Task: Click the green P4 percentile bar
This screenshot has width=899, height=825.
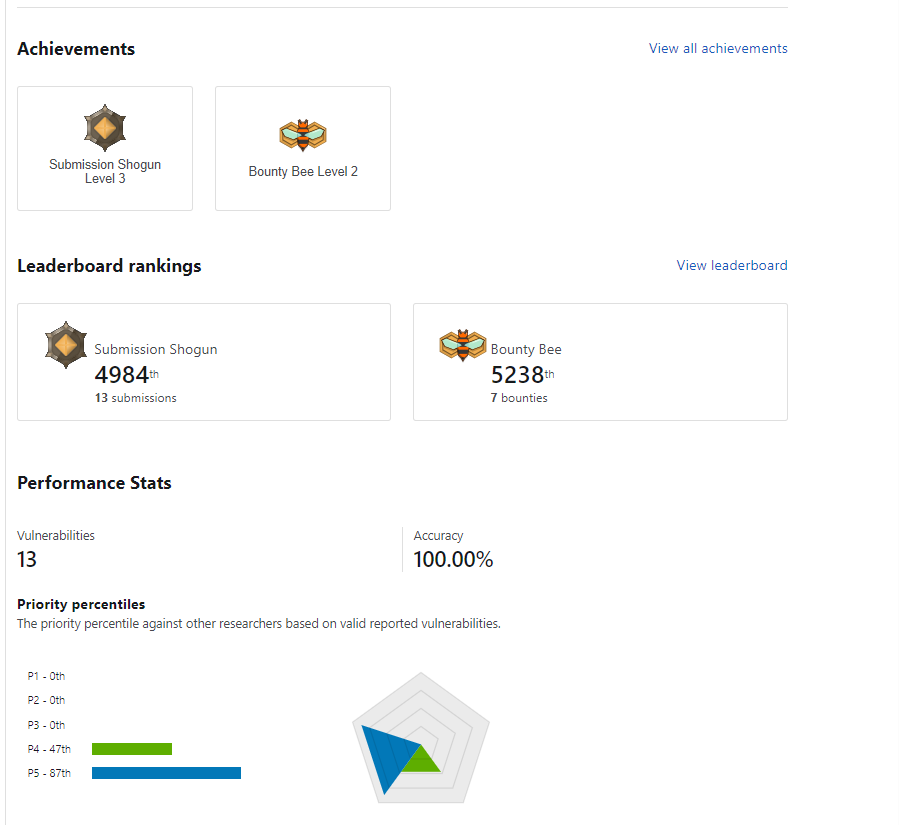Action: 132,749
